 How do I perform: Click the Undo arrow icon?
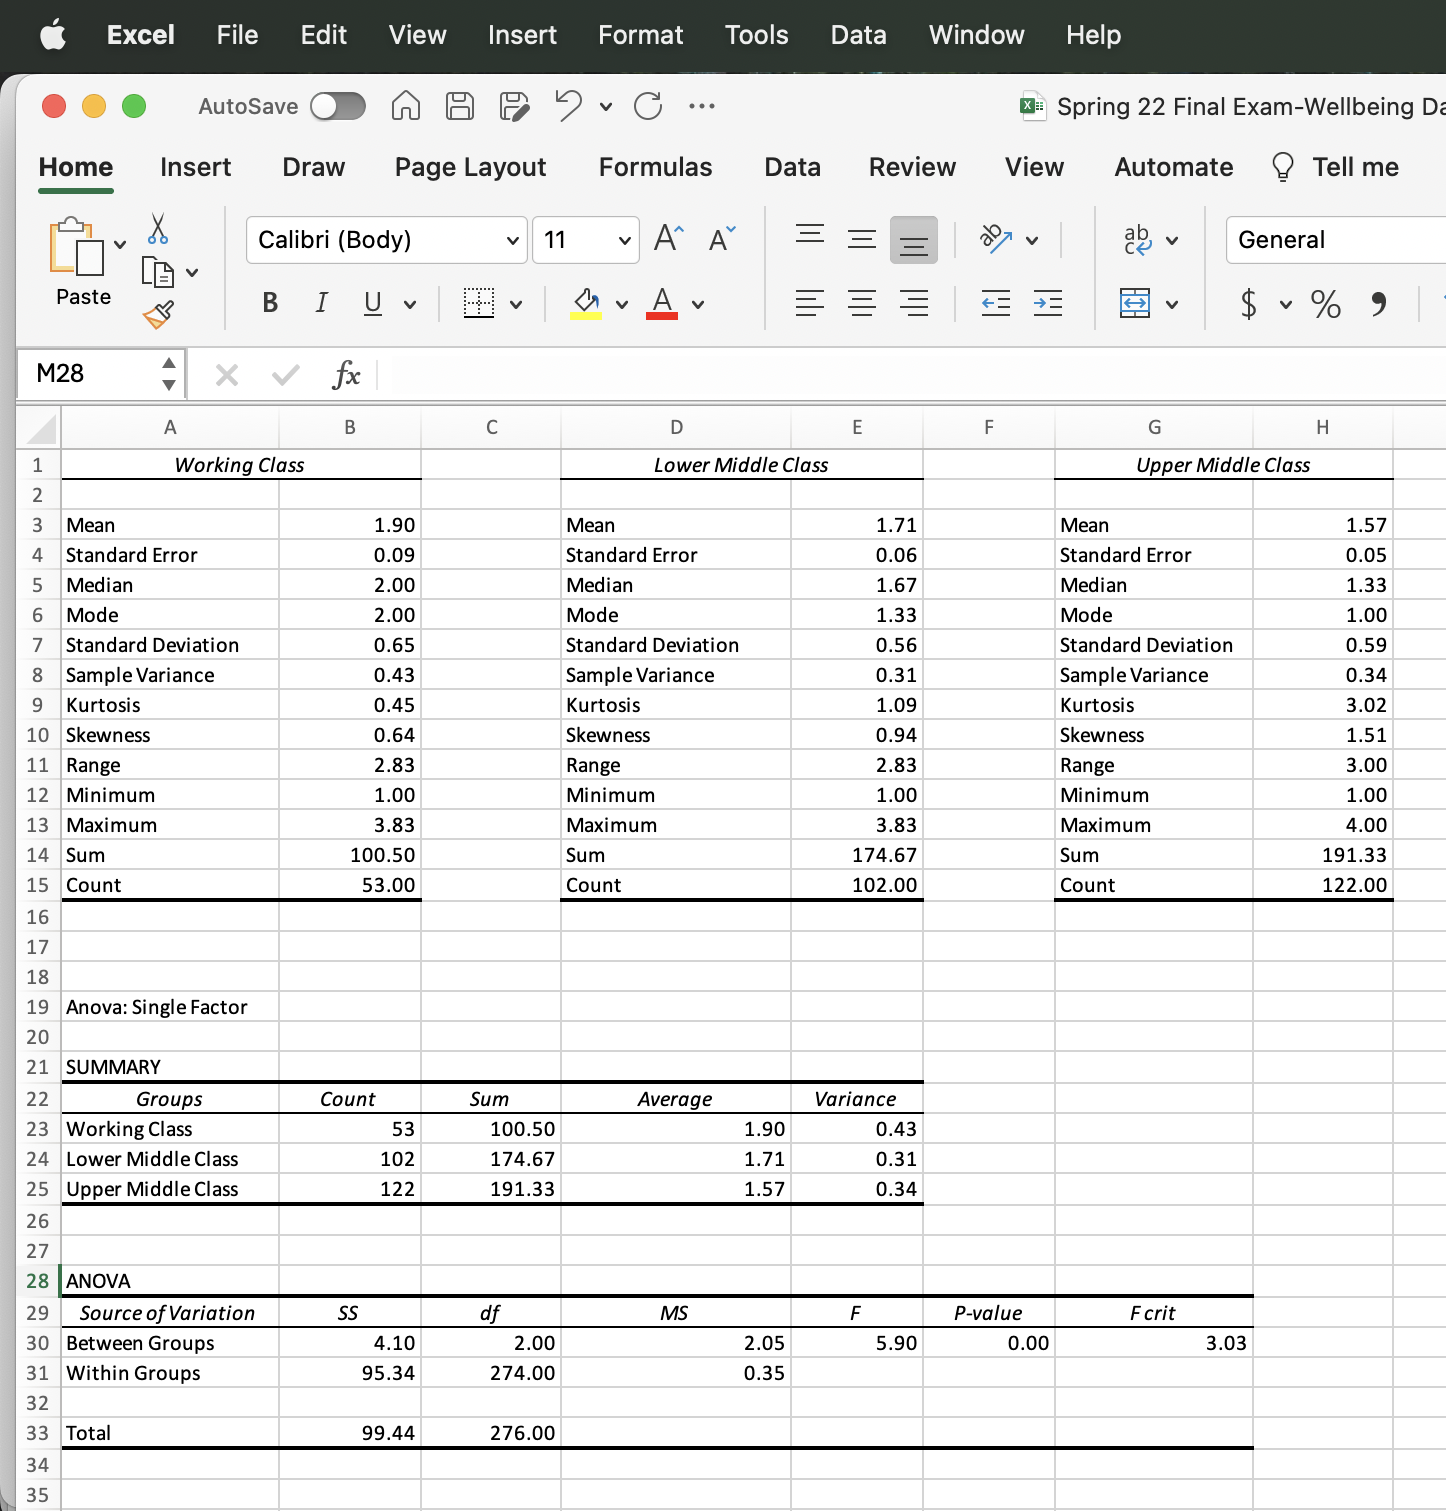pos(568,105)
